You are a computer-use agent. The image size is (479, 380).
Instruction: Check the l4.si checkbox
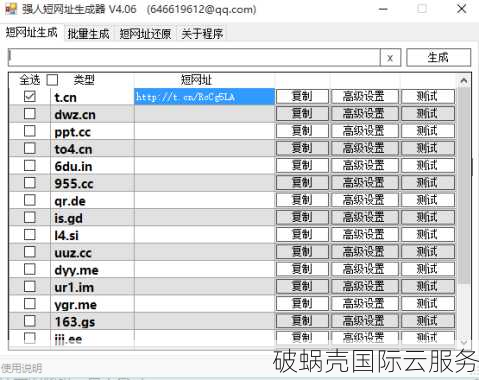[30, 235]
